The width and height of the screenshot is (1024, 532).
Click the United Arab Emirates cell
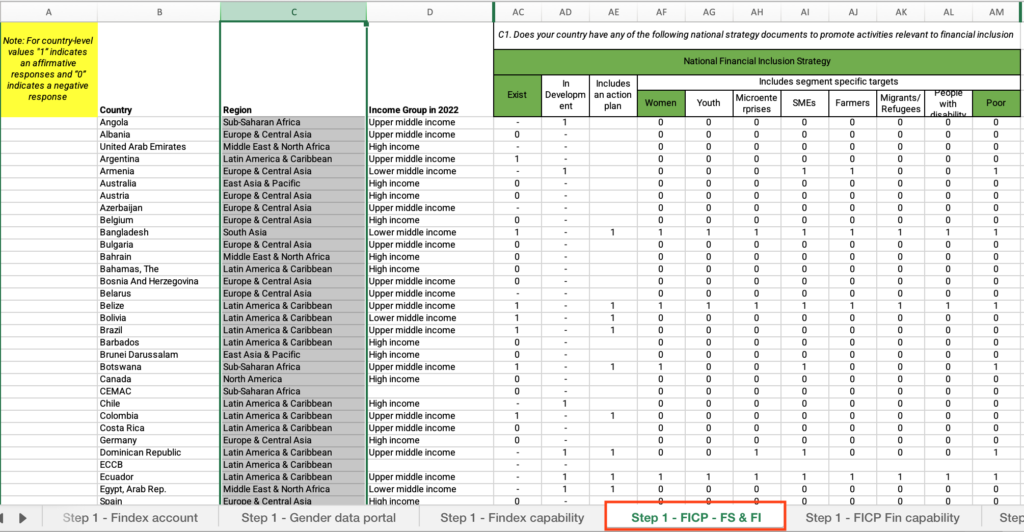(159, 147)
